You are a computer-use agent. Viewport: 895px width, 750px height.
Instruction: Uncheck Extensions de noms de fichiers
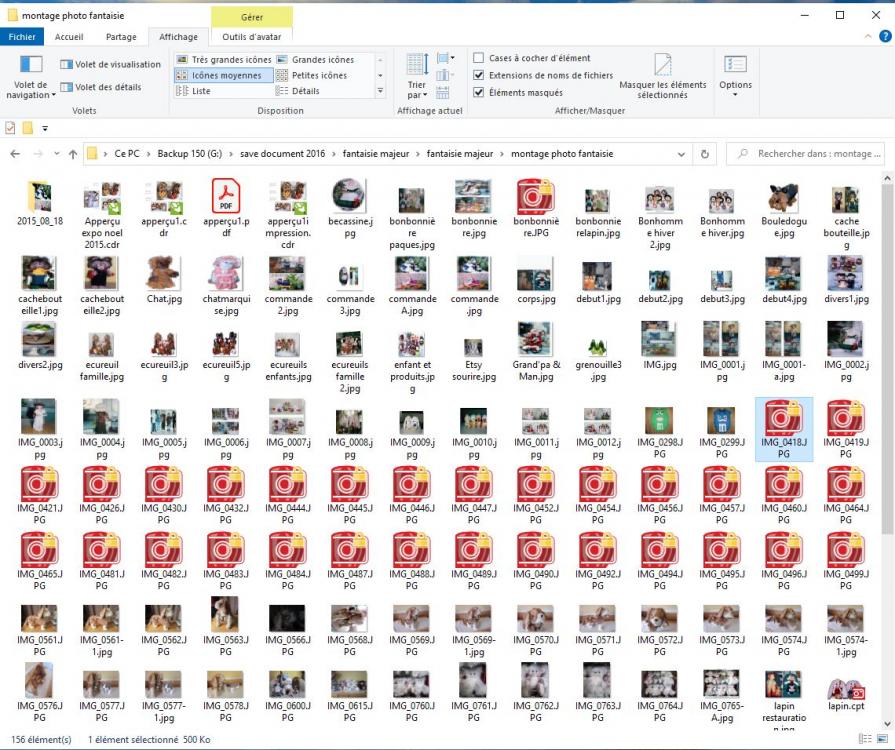tap(479, 75)
